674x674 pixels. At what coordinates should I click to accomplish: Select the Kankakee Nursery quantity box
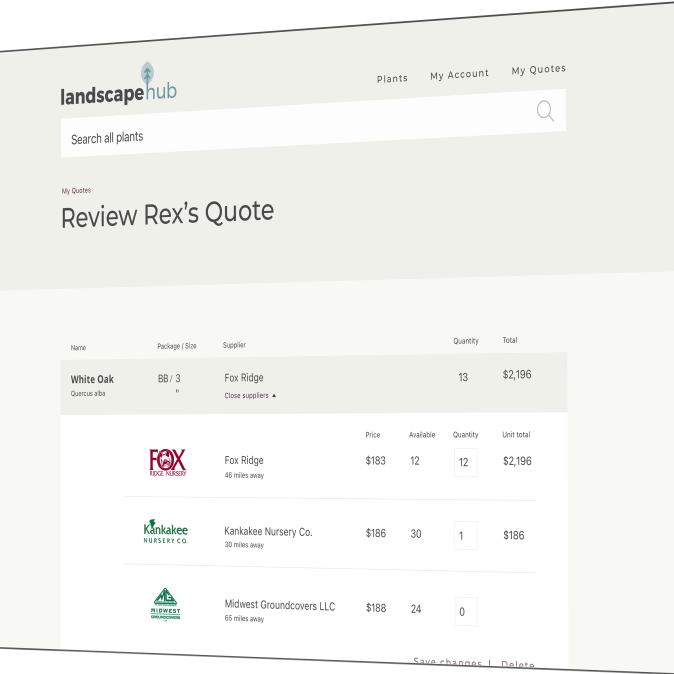pos(465,536)
